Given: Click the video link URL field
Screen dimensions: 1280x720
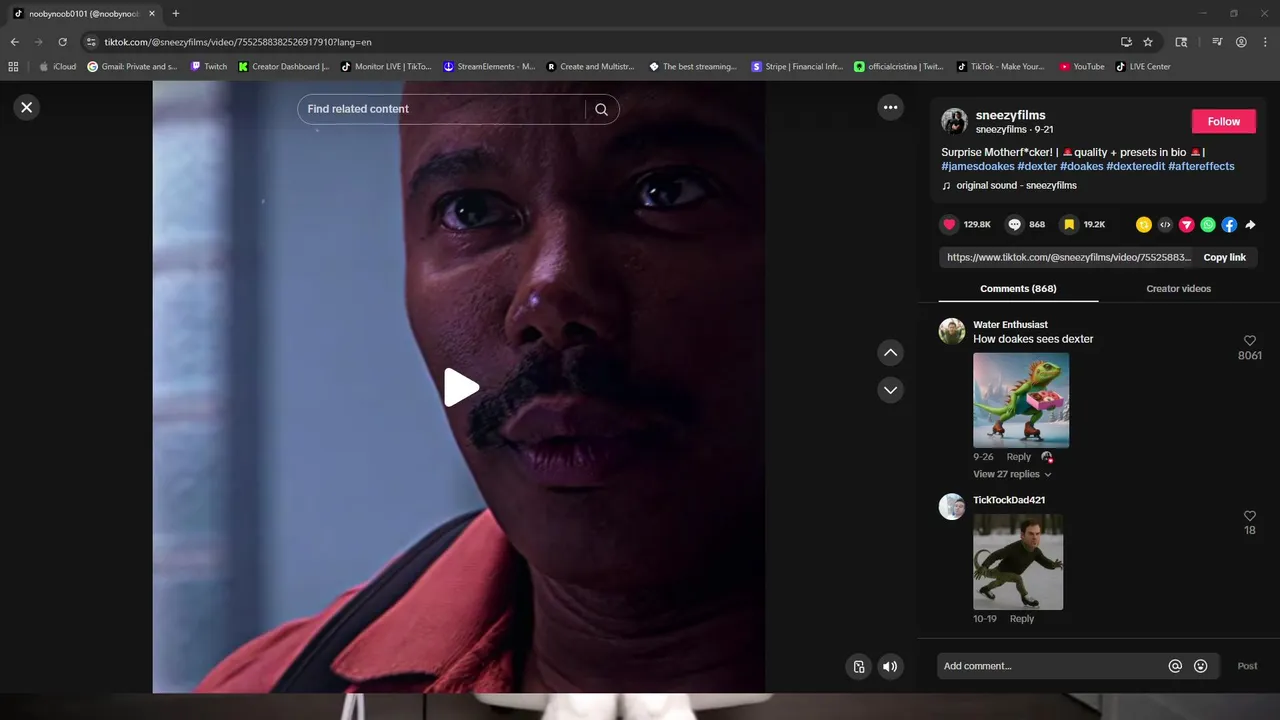Looking at the screenshot, I should [1069, 257].
